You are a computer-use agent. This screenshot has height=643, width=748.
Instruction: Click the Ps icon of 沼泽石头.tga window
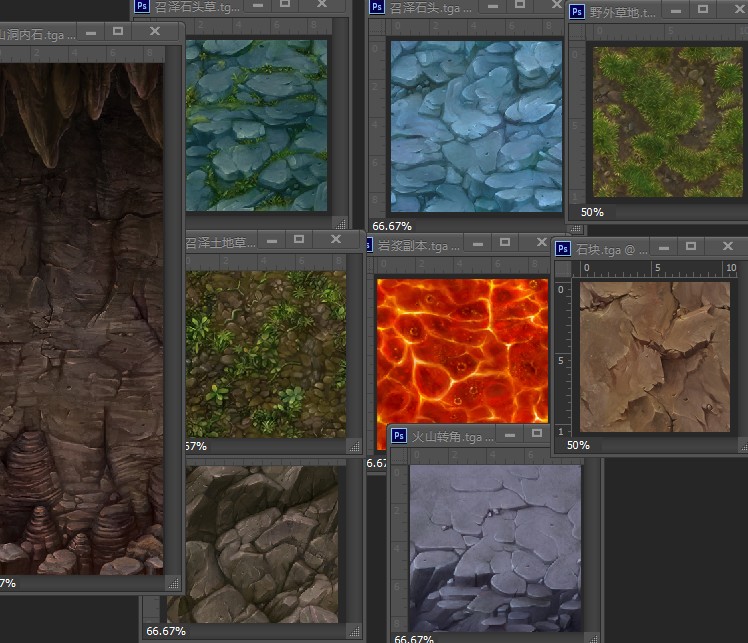(377, 7)
